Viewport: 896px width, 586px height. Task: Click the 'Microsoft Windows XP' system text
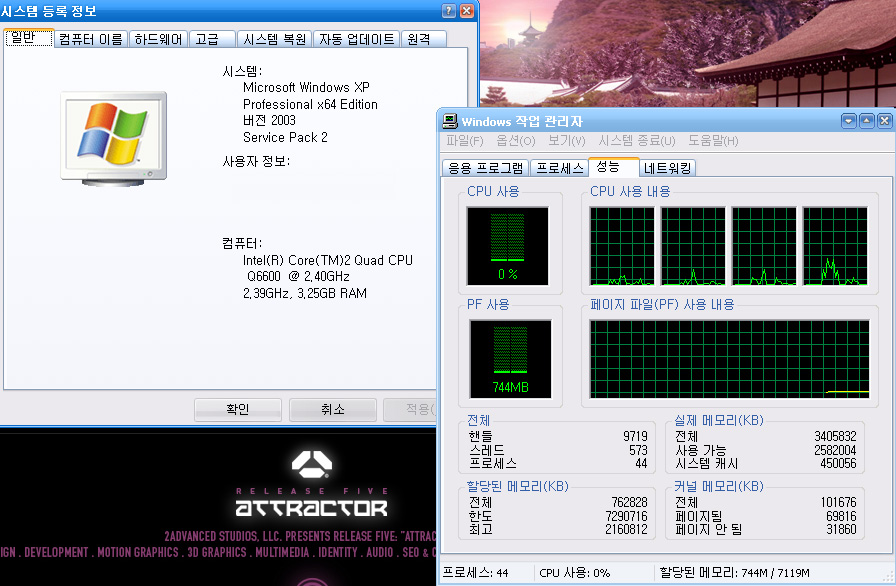[306, 87]
